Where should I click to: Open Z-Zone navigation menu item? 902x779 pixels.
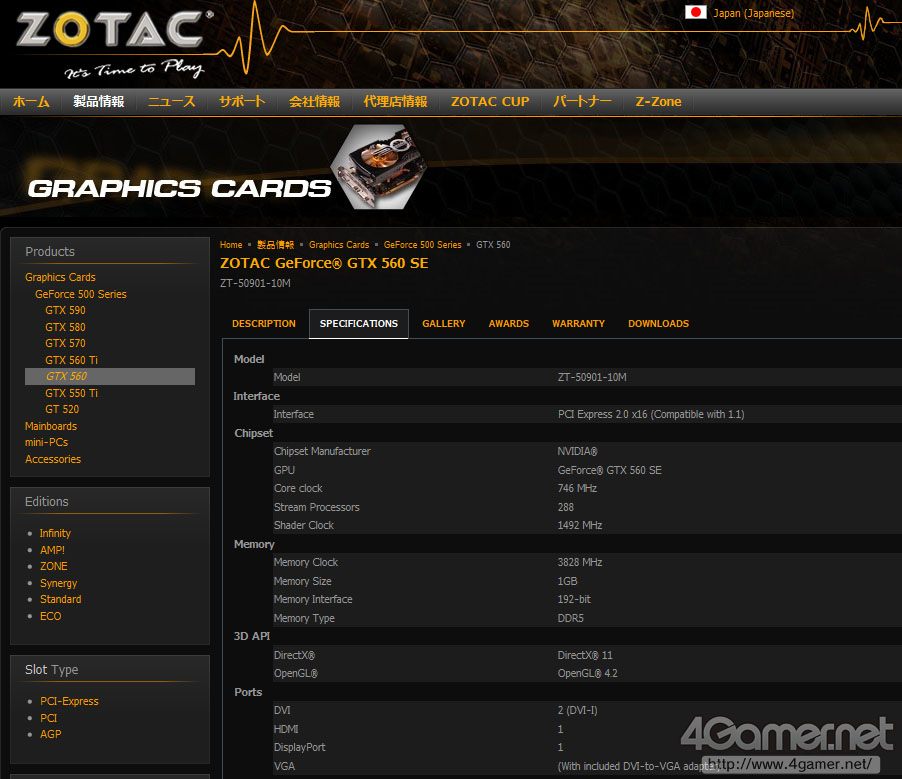[x=658, y=102]
